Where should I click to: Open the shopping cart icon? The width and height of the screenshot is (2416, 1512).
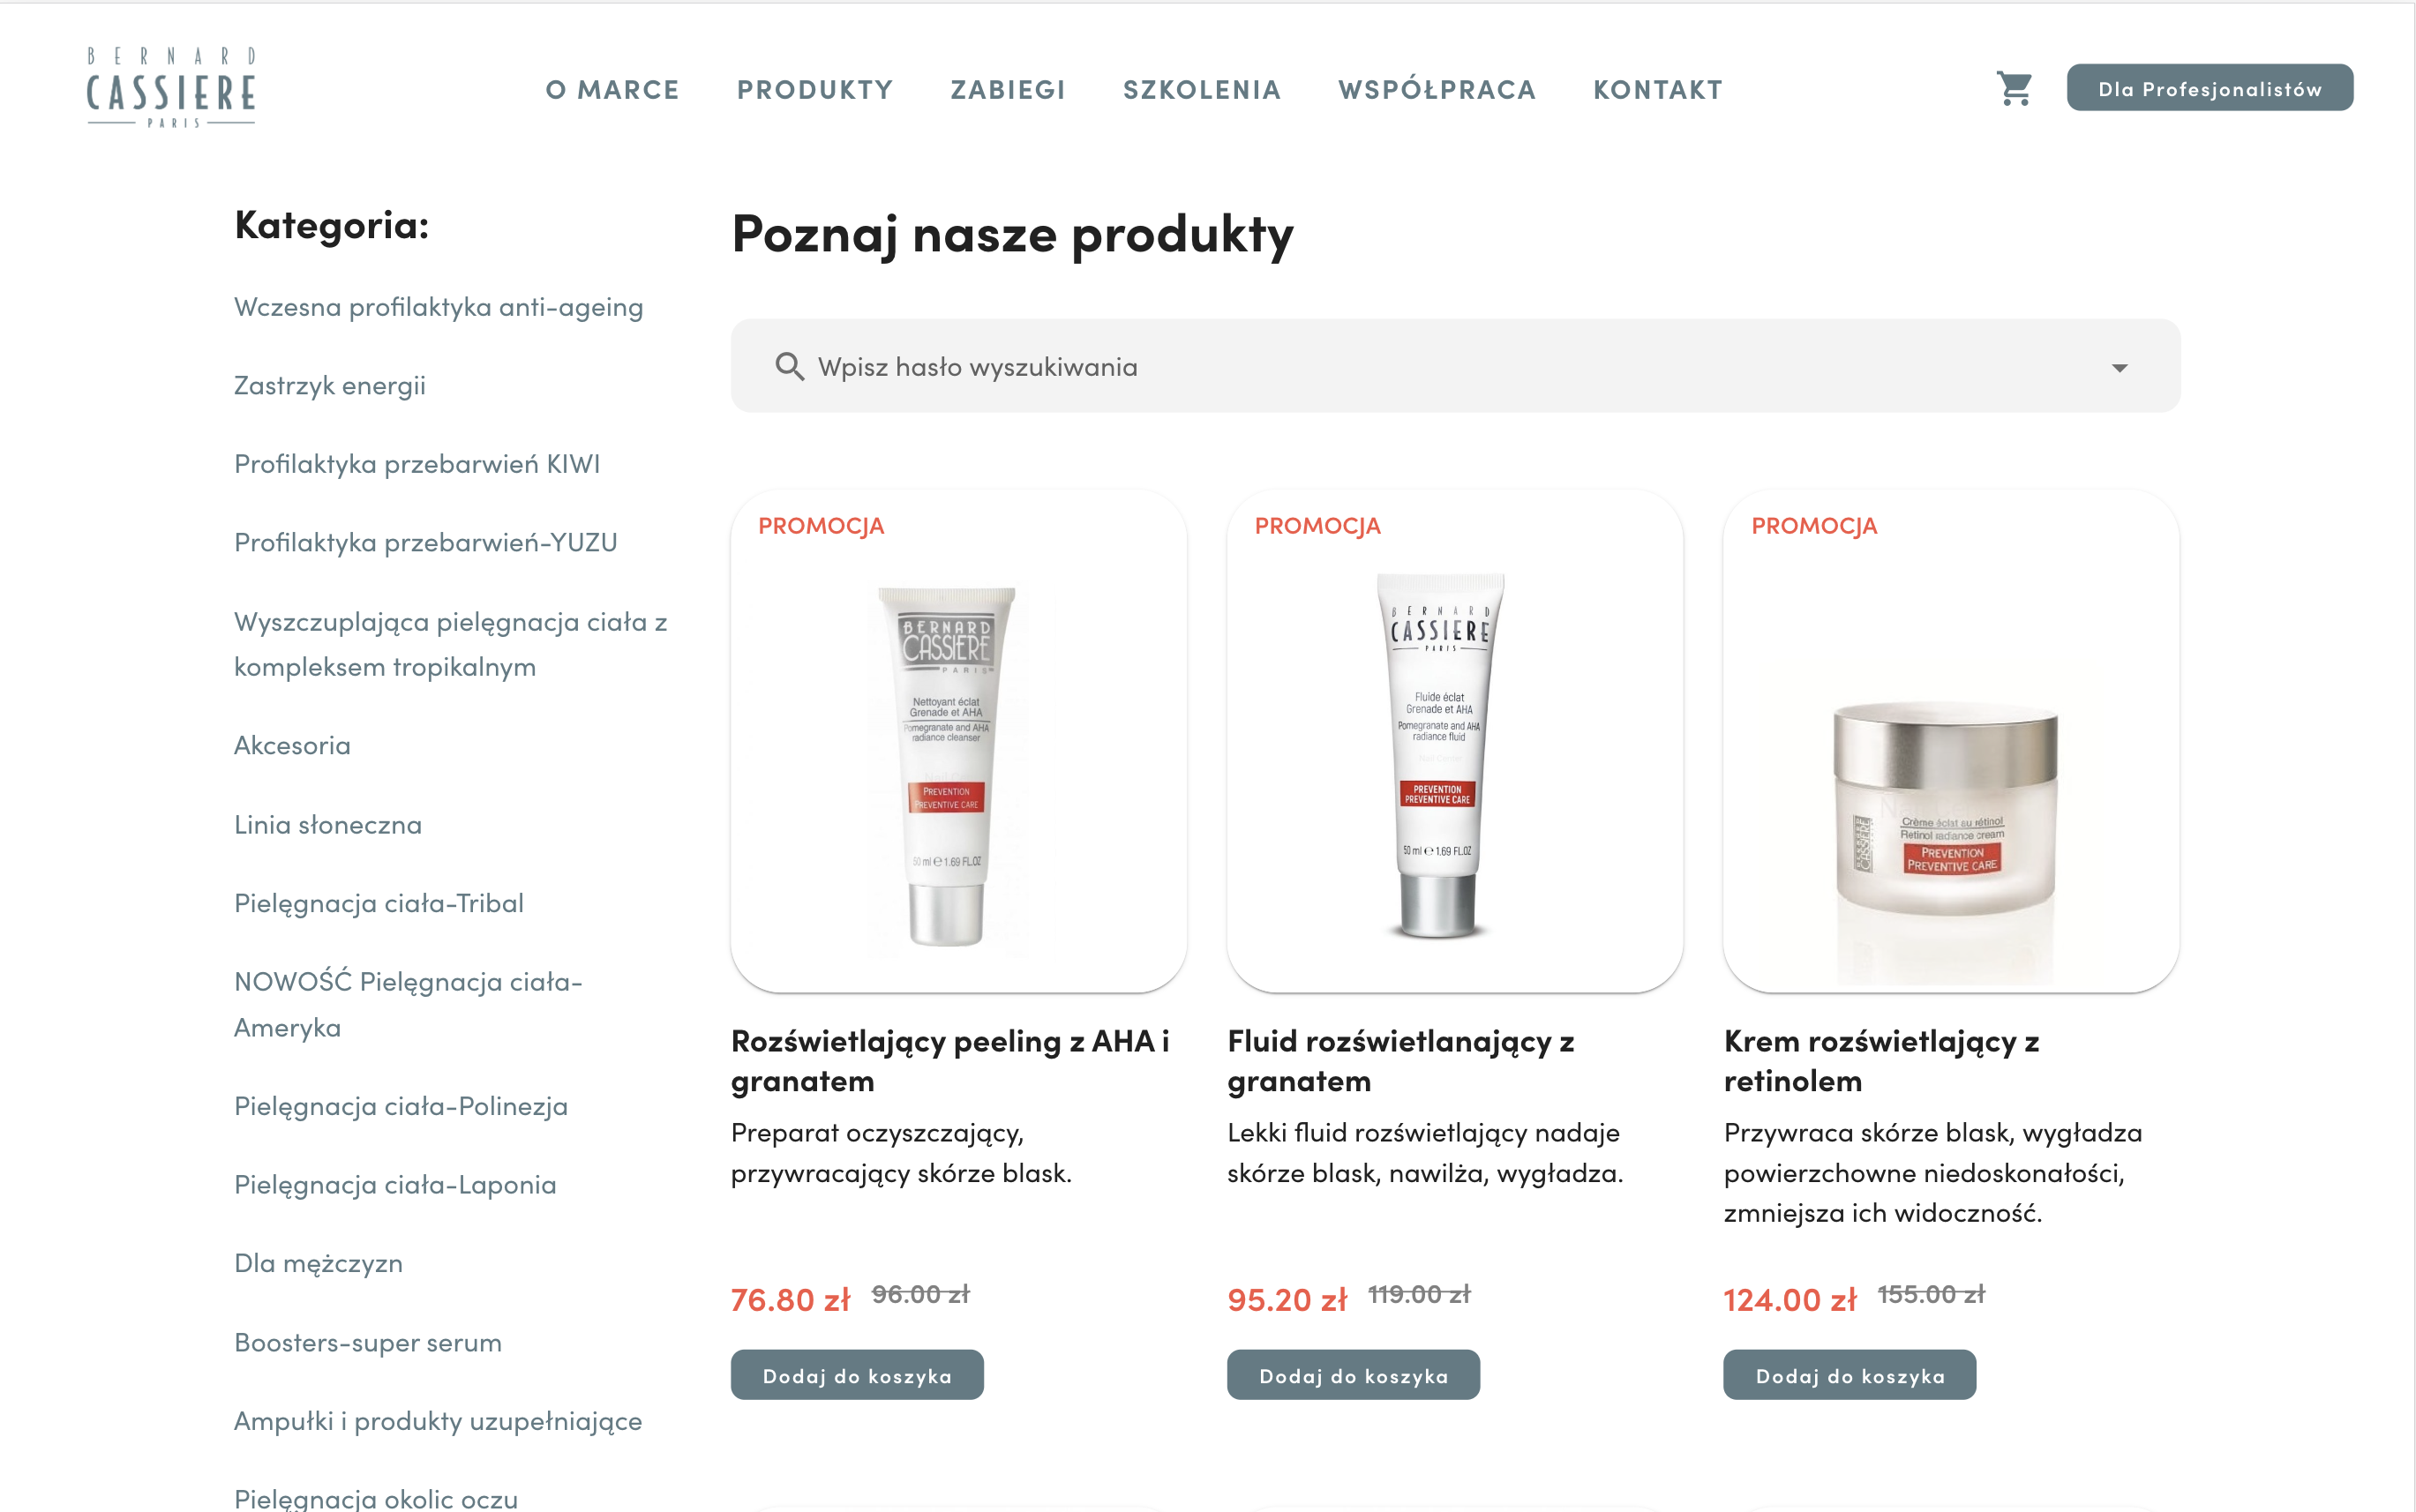(2014, 89)
